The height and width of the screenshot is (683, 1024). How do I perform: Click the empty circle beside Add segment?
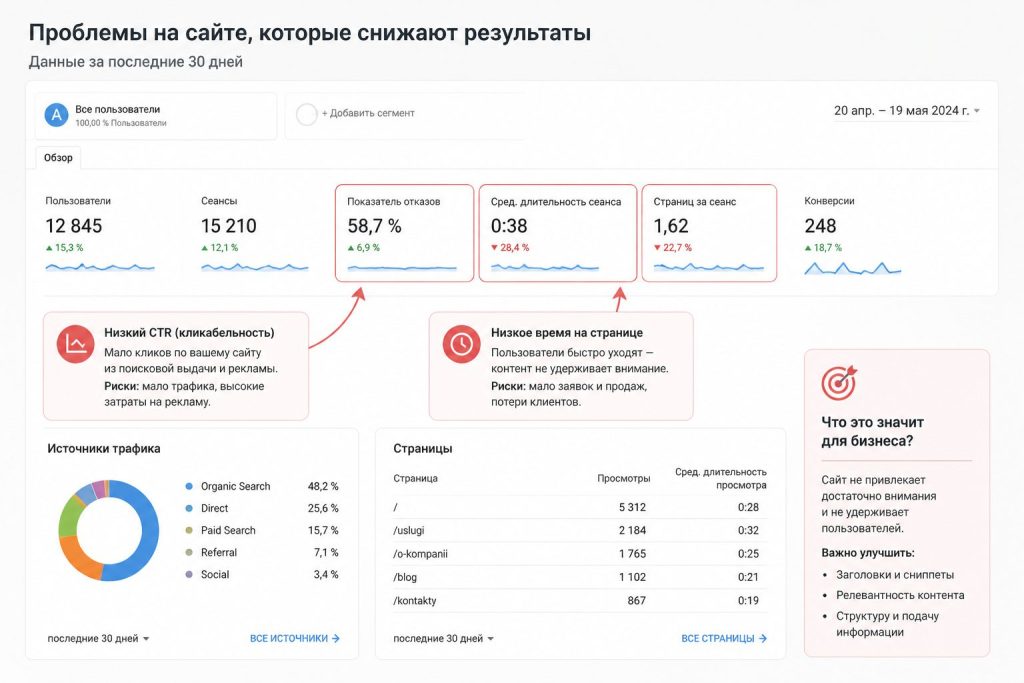[306, 114]
